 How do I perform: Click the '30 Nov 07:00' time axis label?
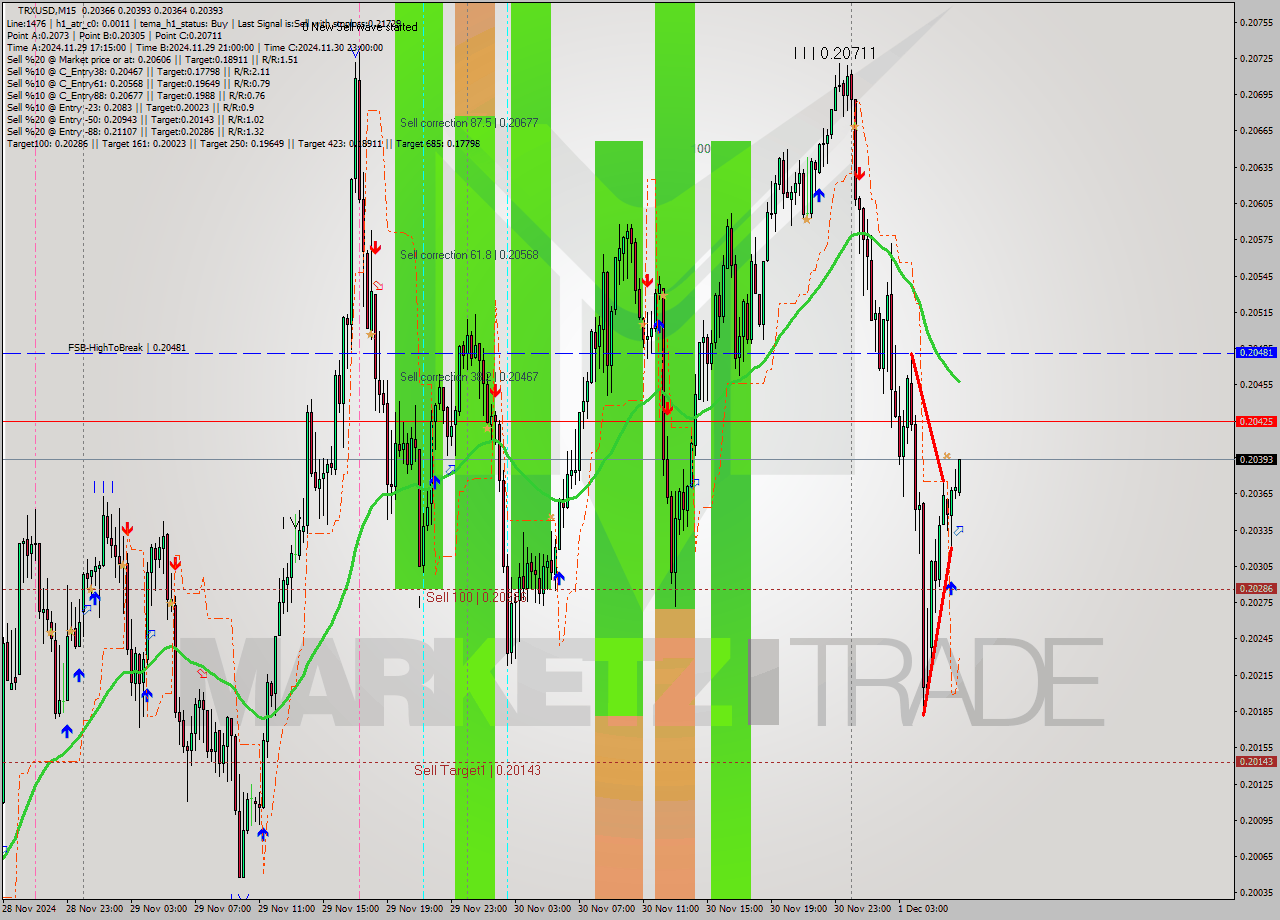point(606,908)
